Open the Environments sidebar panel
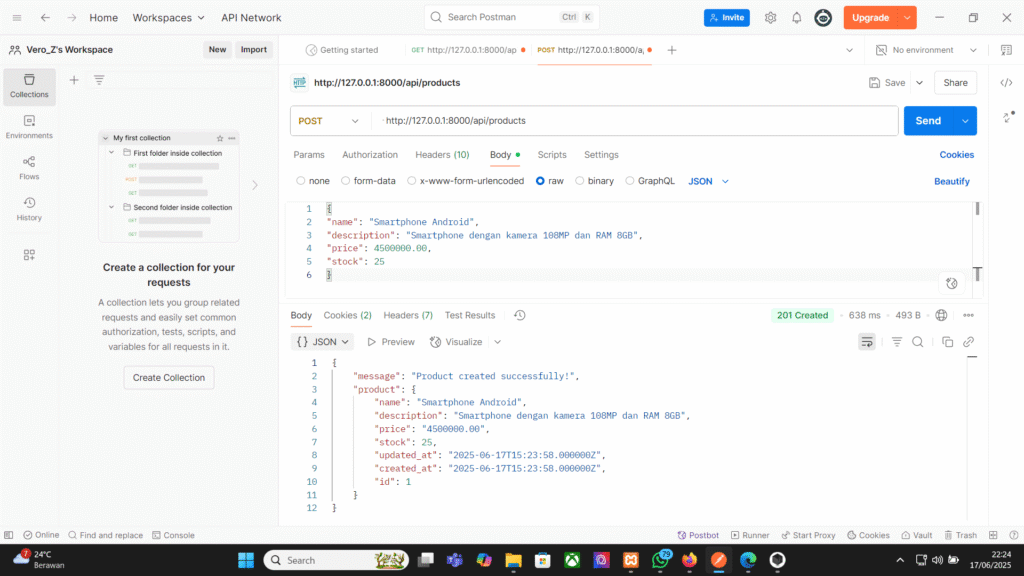The image size is (1024, 576). tap(29, 127)
